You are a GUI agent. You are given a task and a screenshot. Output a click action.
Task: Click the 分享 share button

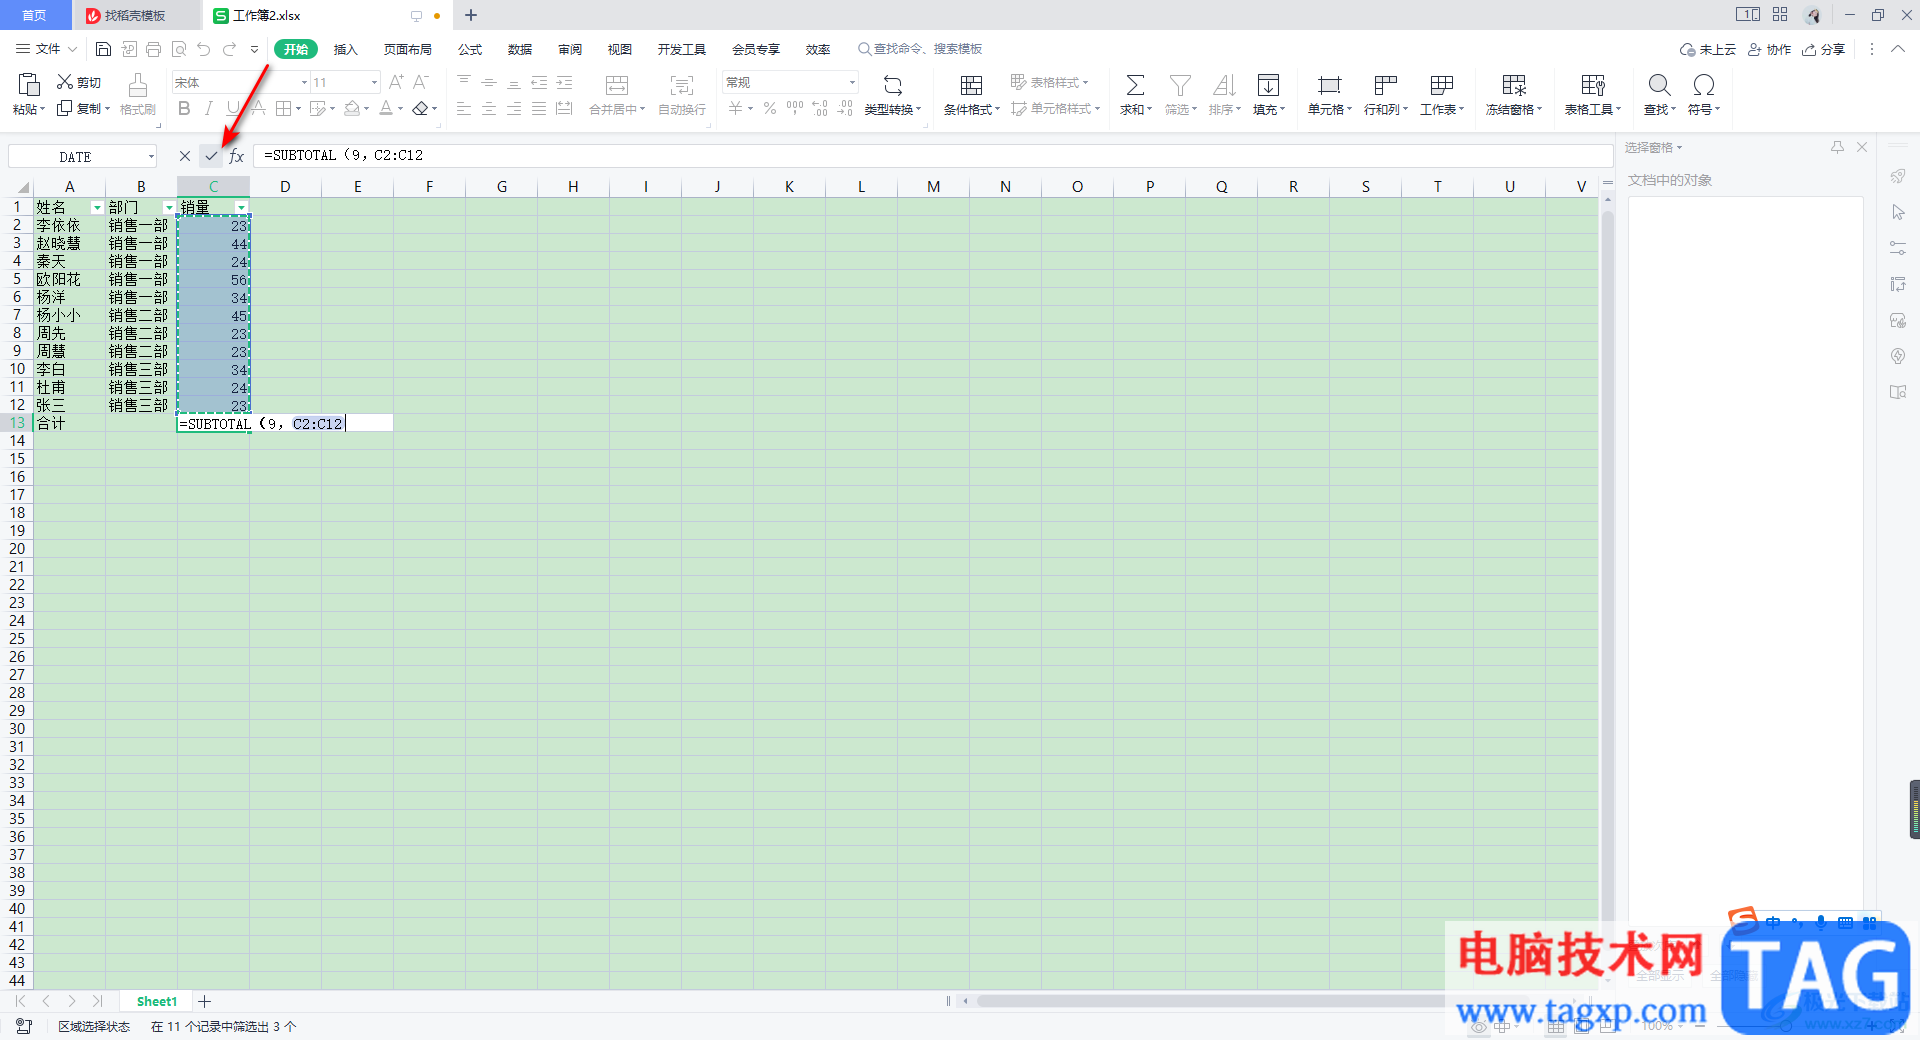[x=1824, y=49]
